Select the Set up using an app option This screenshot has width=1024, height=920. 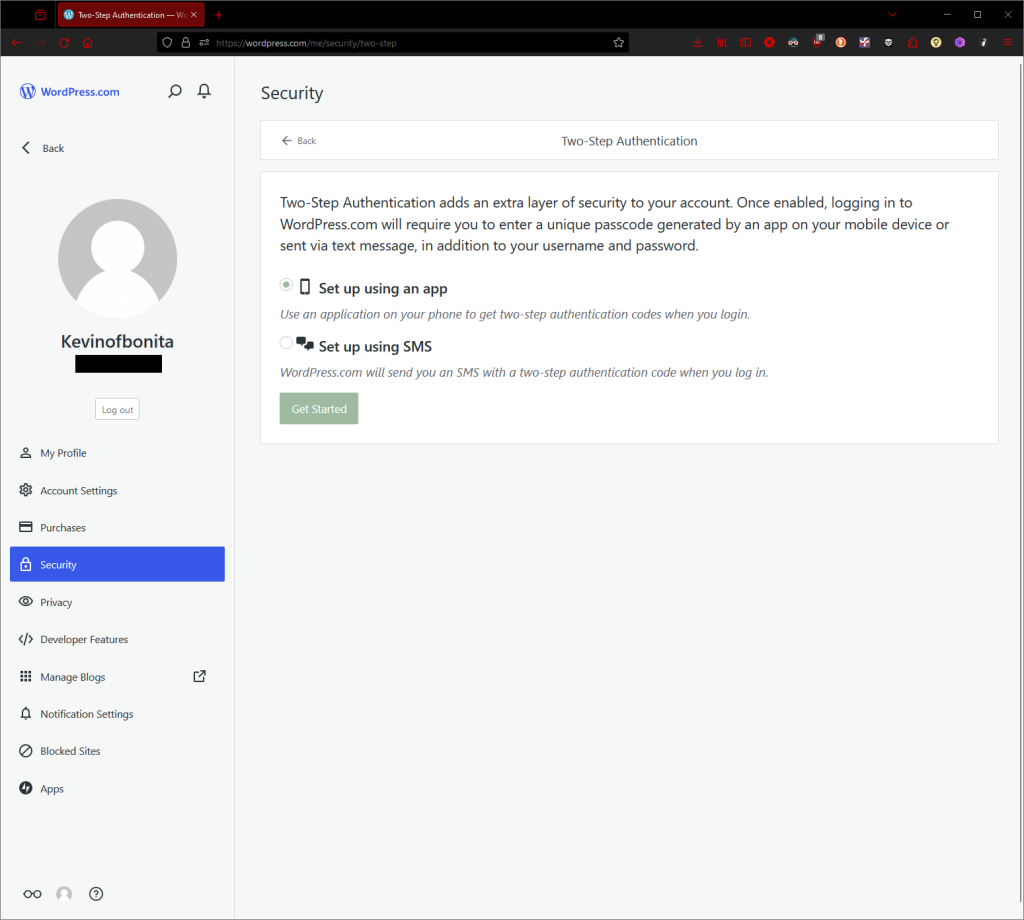[287, 285]
